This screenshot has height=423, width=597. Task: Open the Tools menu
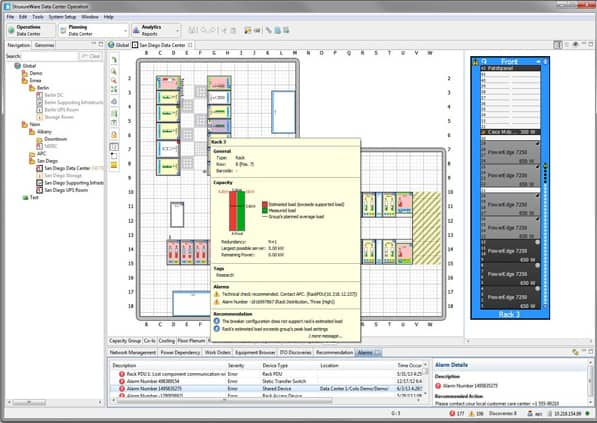[x=38, y=17]
